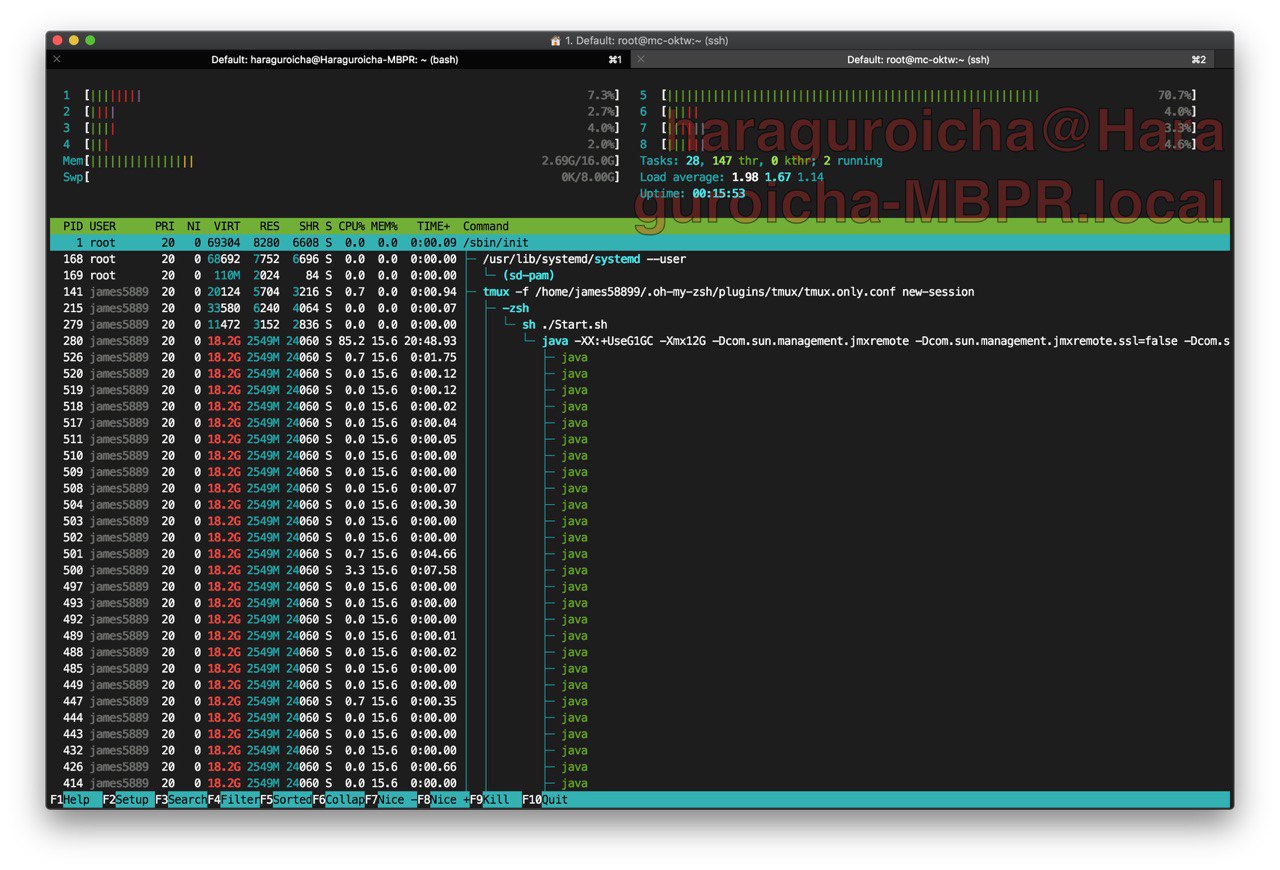Sort by the TIME+ column header

[434, 227]
